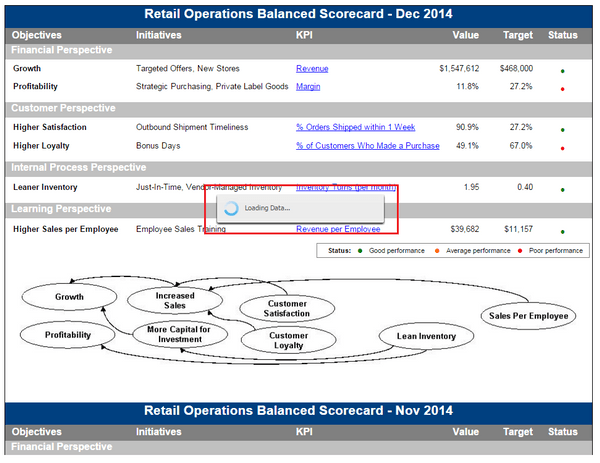Click the red status dot for Higher Loyalty
Screen dimensions: 600x463
562,148
